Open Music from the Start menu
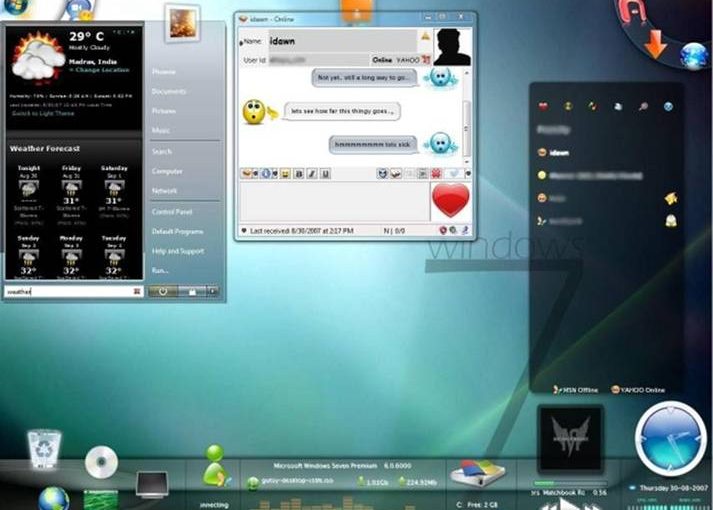Screen dimensions: 713x510 tap(161, 130)
